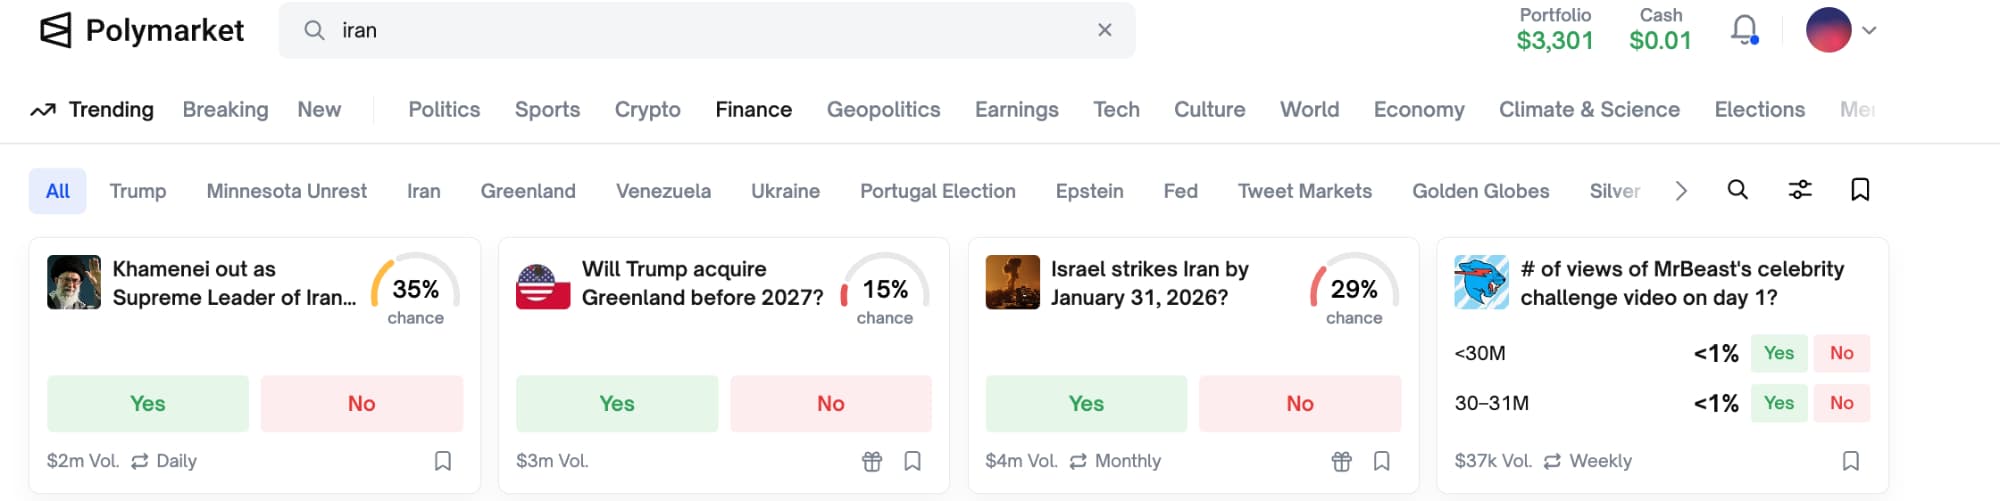
Task: Buy No on Trump Greenland market
Action: [830, 404]
